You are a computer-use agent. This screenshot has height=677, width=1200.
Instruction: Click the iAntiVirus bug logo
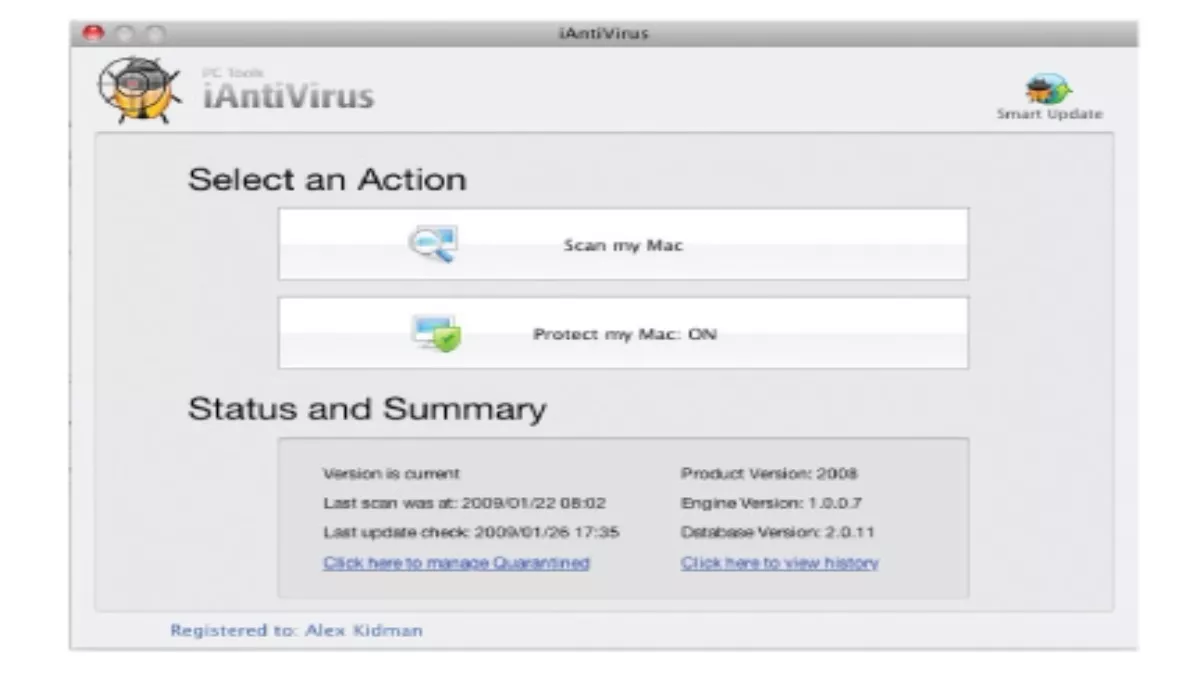pyautogui.click(x=139, y=90)
